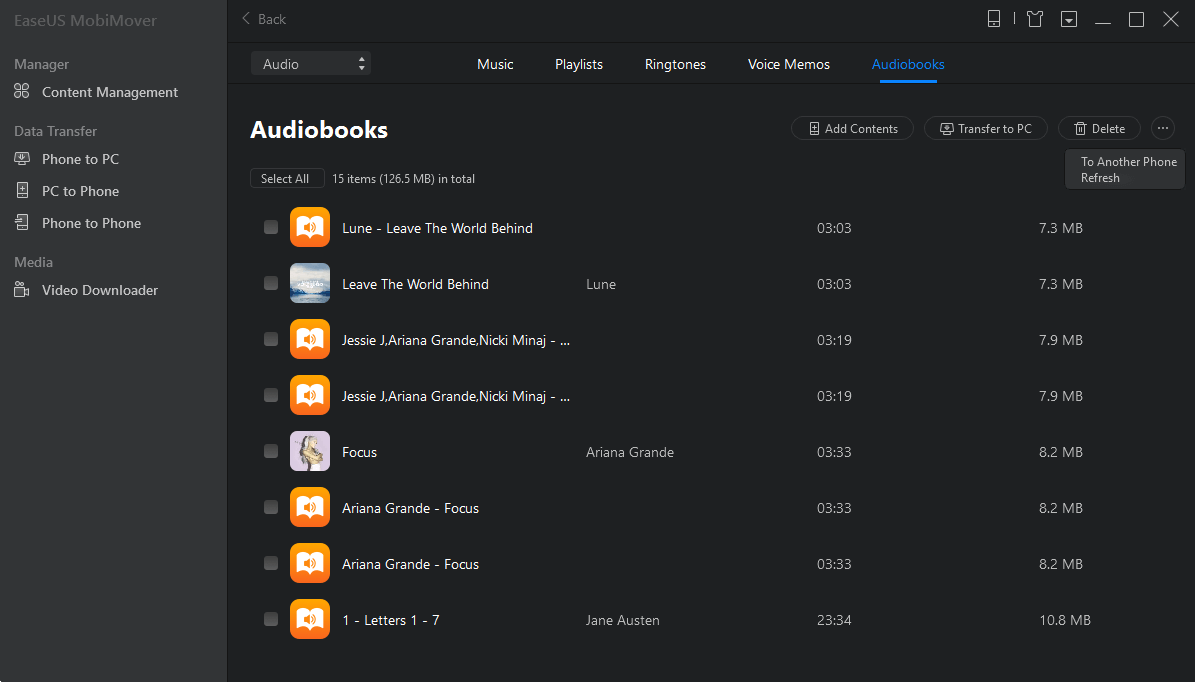Choose Refresh from the menu
Screen dimensions: 1195x682
[x=1100, y=178]
